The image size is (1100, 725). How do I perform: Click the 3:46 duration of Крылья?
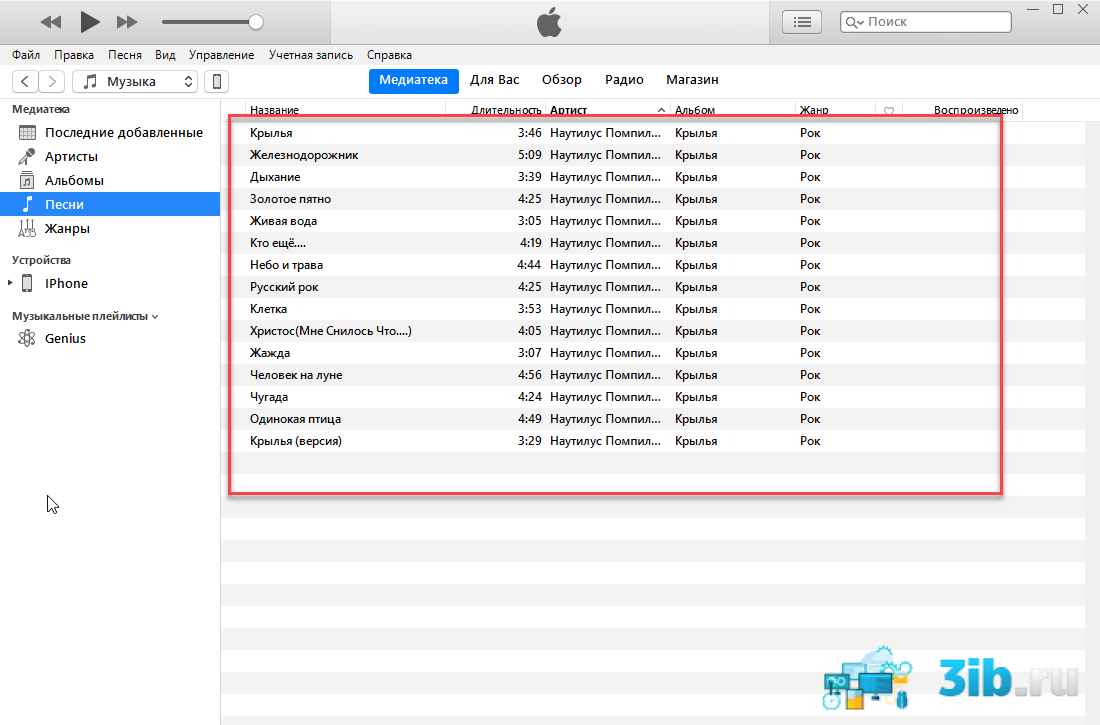click(530, 133)
